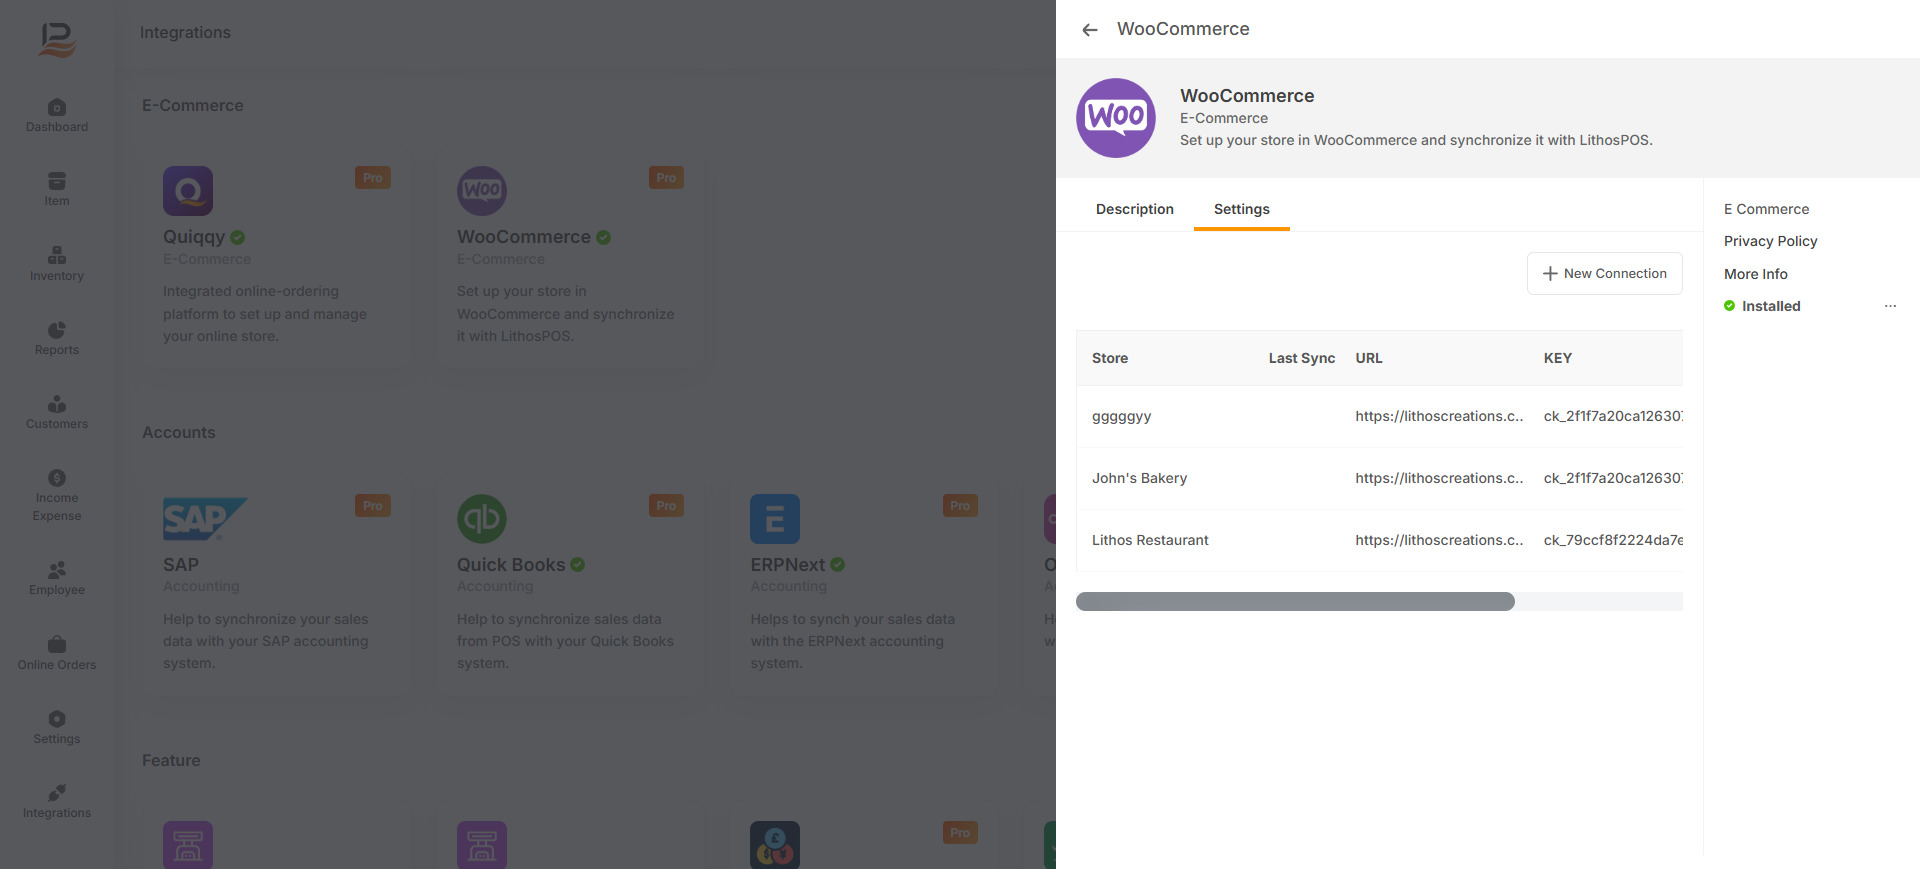Screen dimensions: 1920x869
Task: Click the Store column header
Action: (x=1110, y=358)
